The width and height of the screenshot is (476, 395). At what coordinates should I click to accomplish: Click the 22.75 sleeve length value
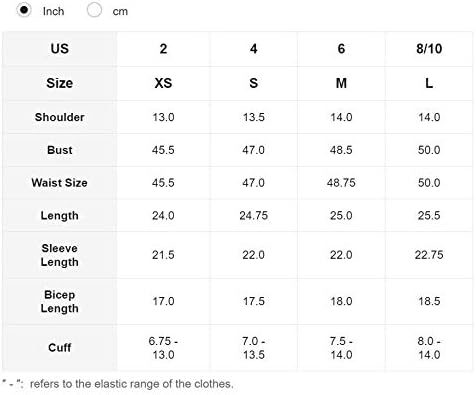(429, 255)
